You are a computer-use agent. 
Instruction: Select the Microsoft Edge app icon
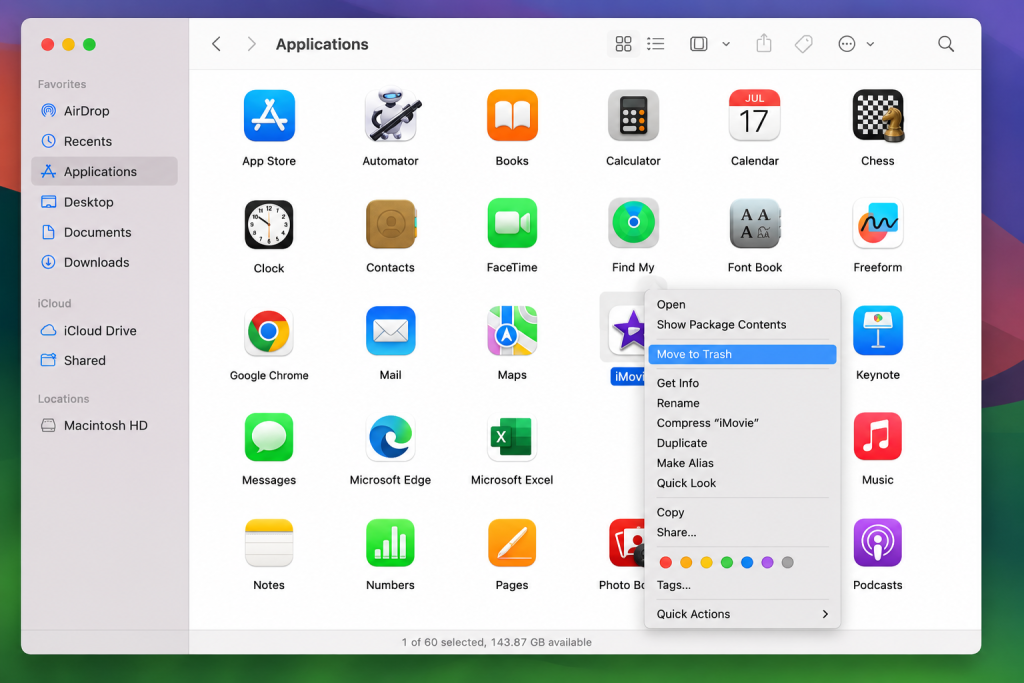[x=391, y=437]
